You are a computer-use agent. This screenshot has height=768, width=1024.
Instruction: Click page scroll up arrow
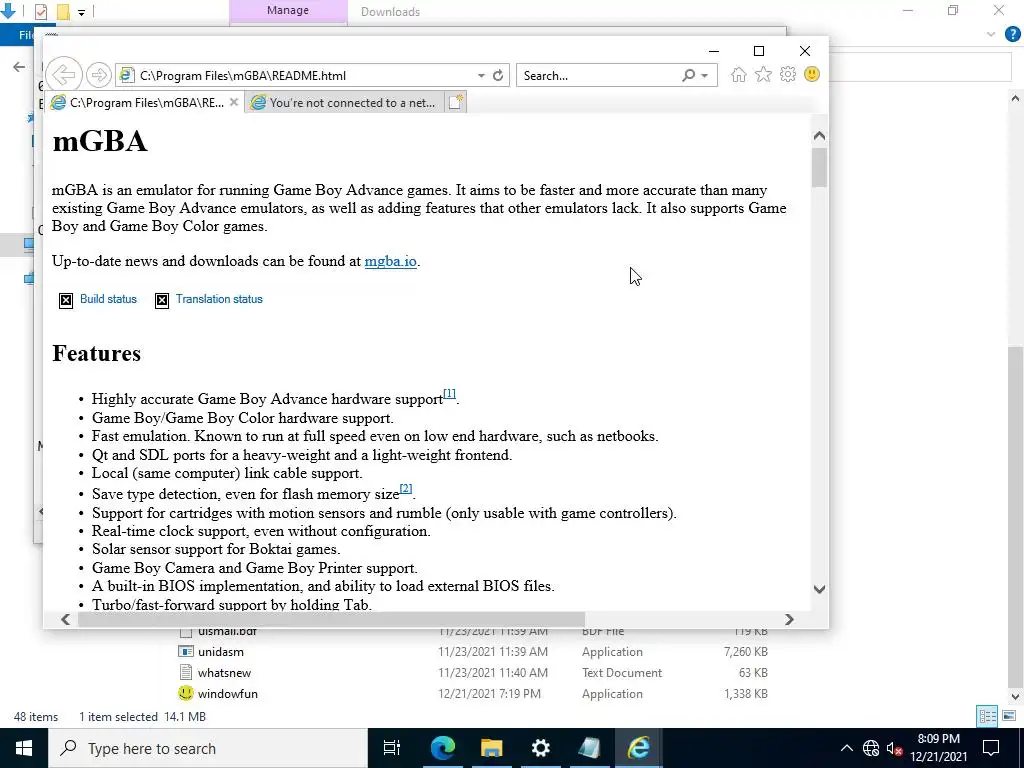click(x=820, y=136)
